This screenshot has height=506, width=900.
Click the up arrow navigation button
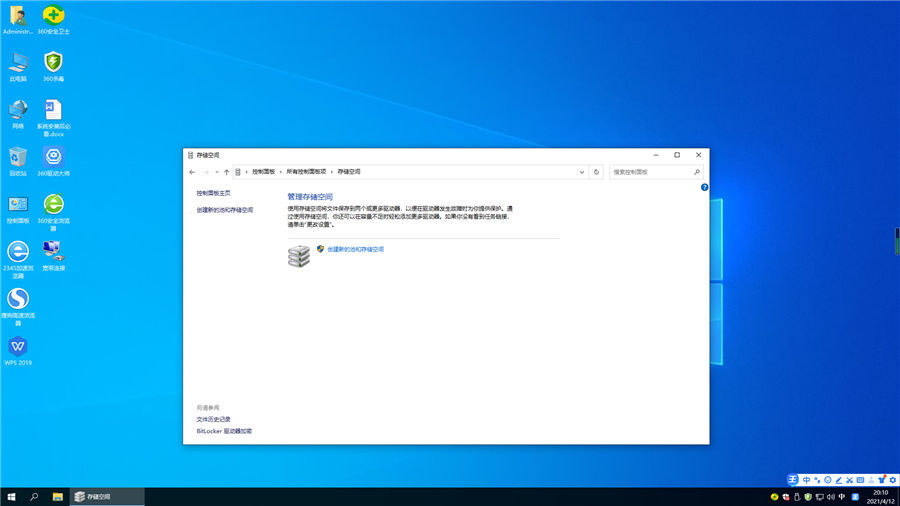227,172
